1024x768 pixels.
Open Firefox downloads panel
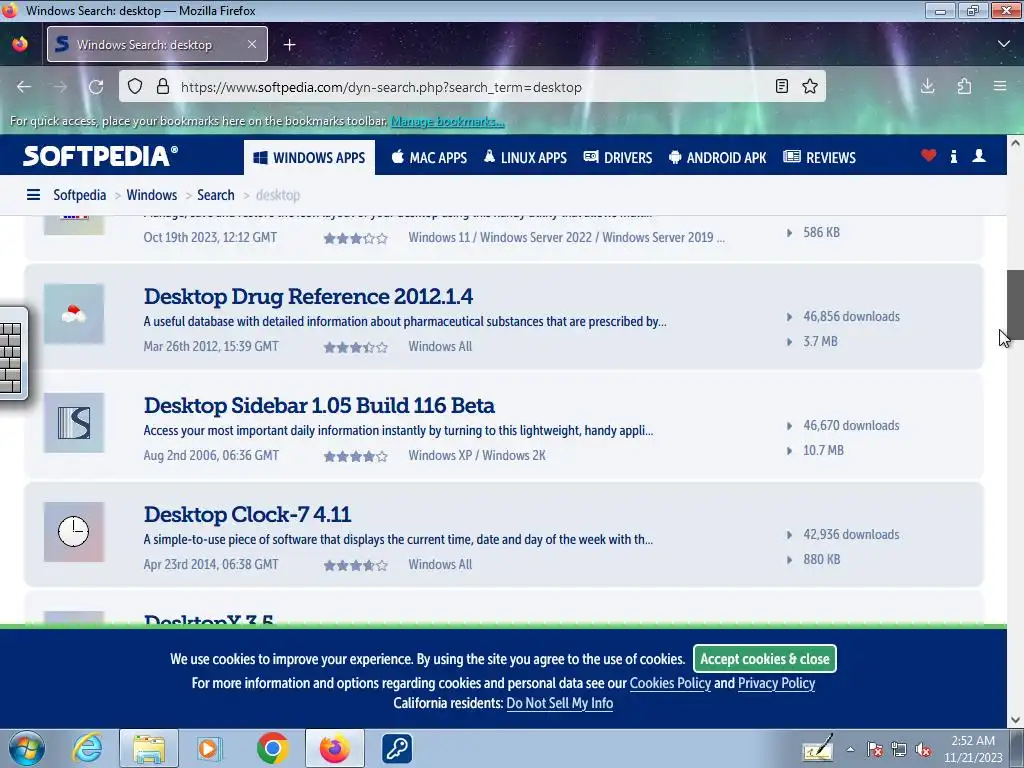click(x=927, y=86)
